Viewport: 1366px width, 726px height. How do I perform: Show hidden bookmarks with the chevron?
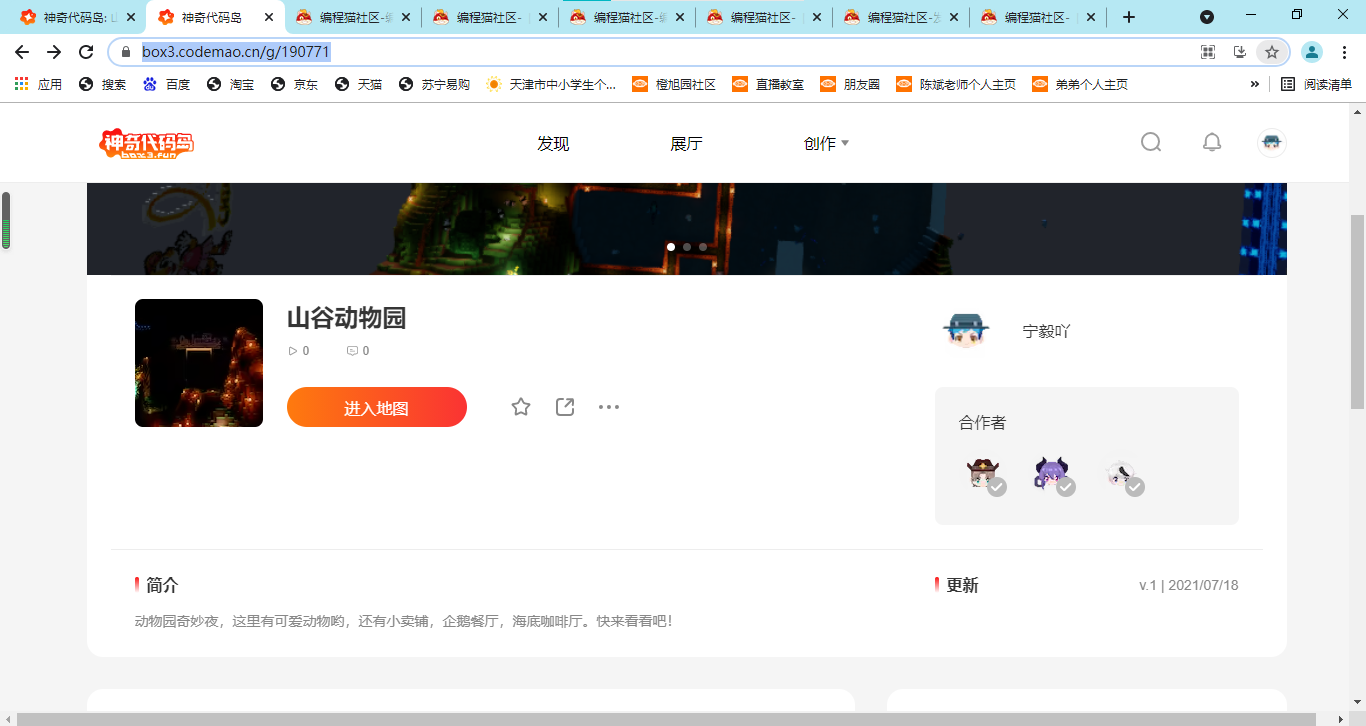click(1255, 84)
